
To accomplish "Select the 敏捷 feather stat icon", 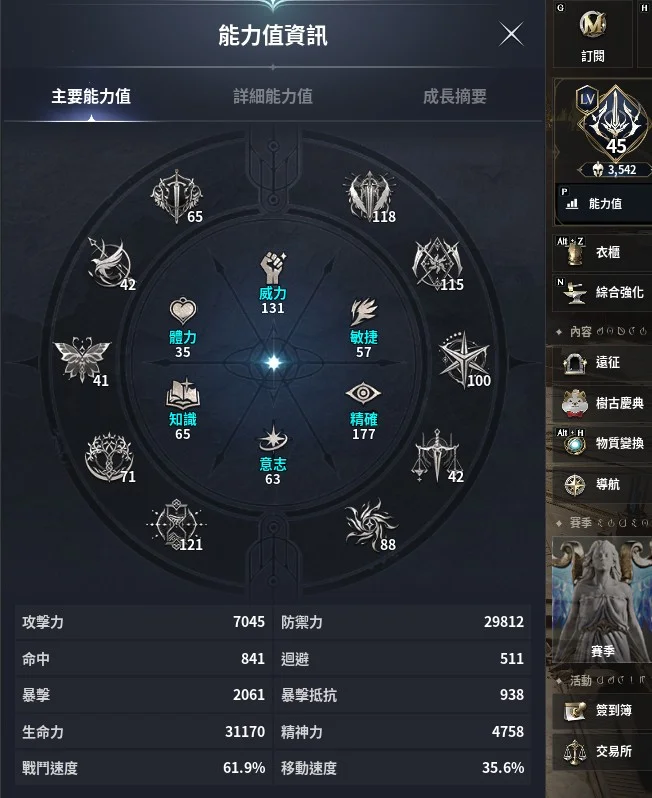I will [363, 311].
